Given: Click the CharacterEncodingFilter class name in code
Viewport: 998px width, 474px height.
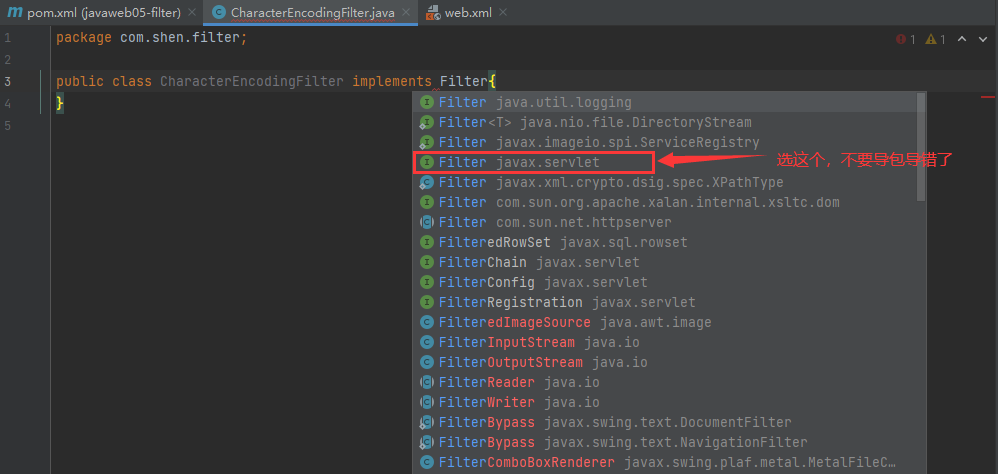Looking at the screenshot, I should pyautogui.click(x=251, y=81).
